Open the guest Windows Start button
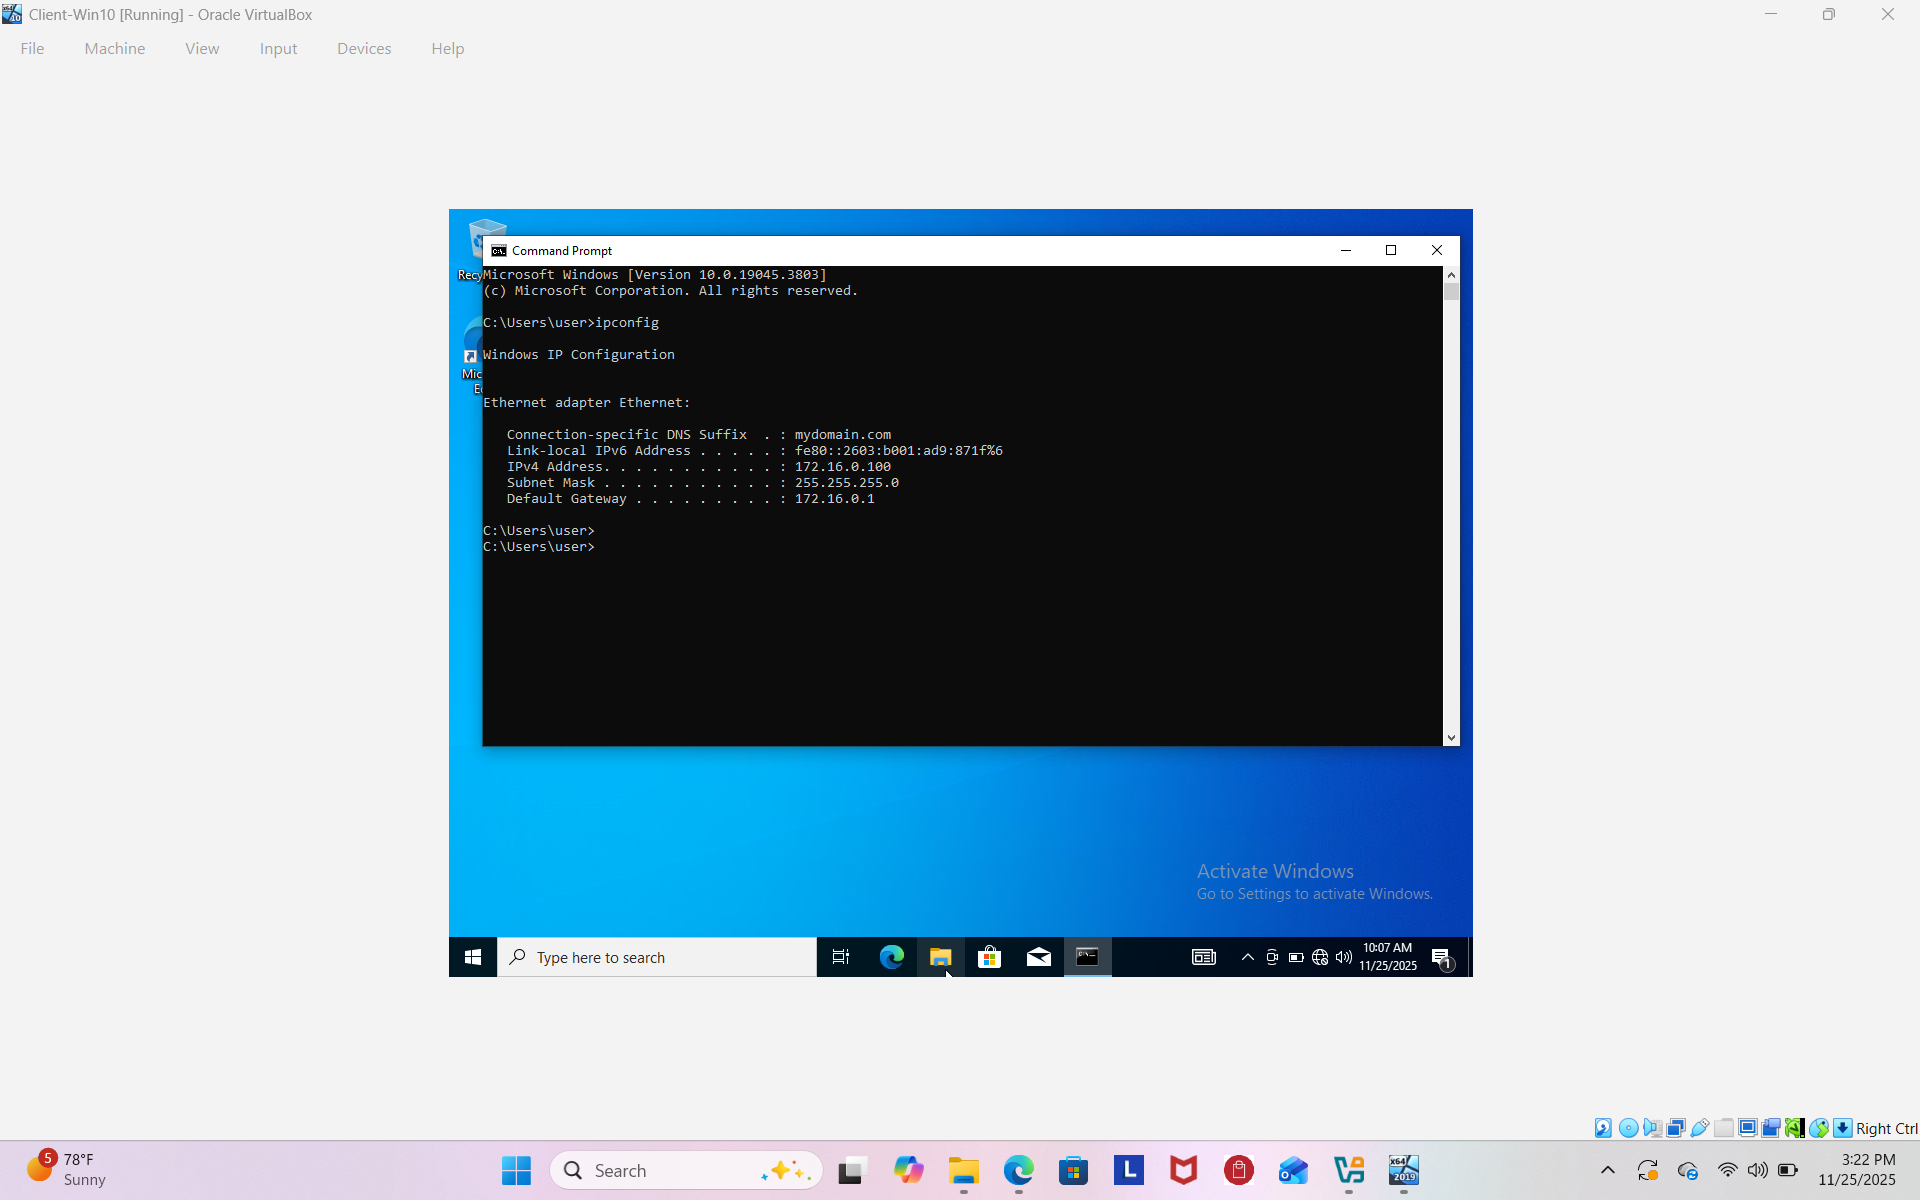1920x1200 pixels. (x=473, y=957)
